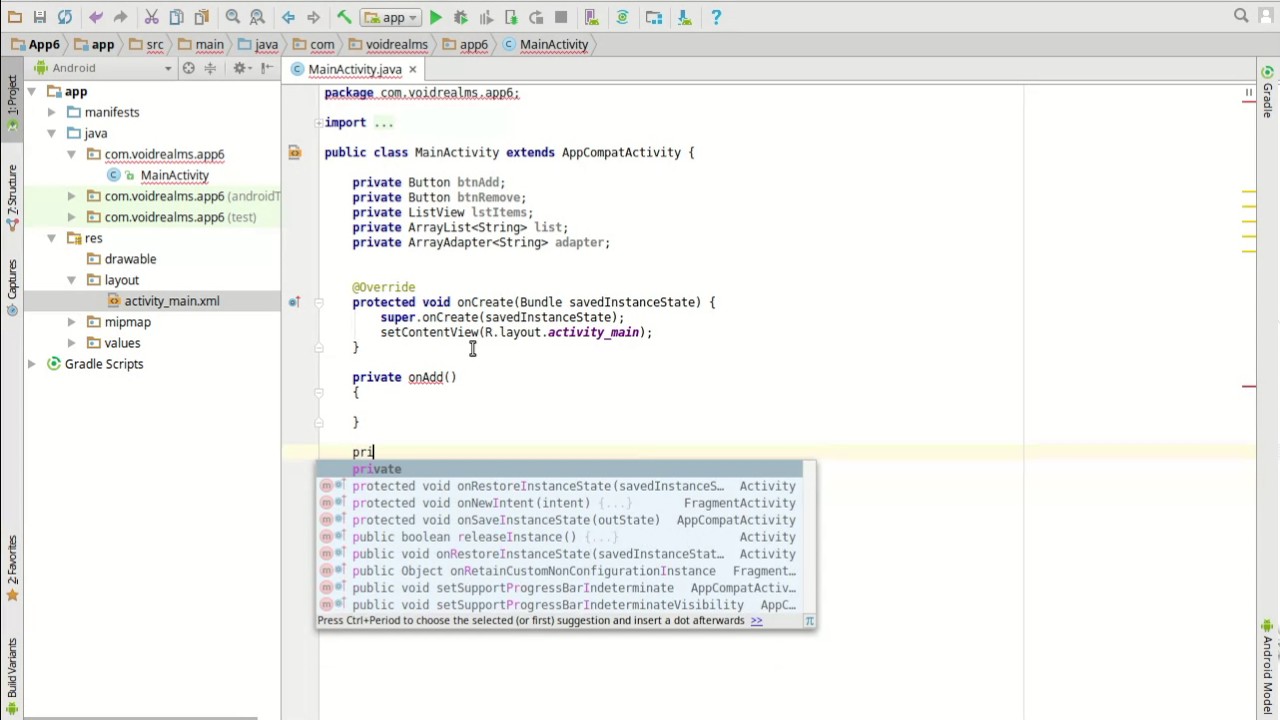The height and width of the screenshot is (720, 1280).
Task: Click the Paste clipboard icon
Action: pyautogui.click(x=201, y=17)
